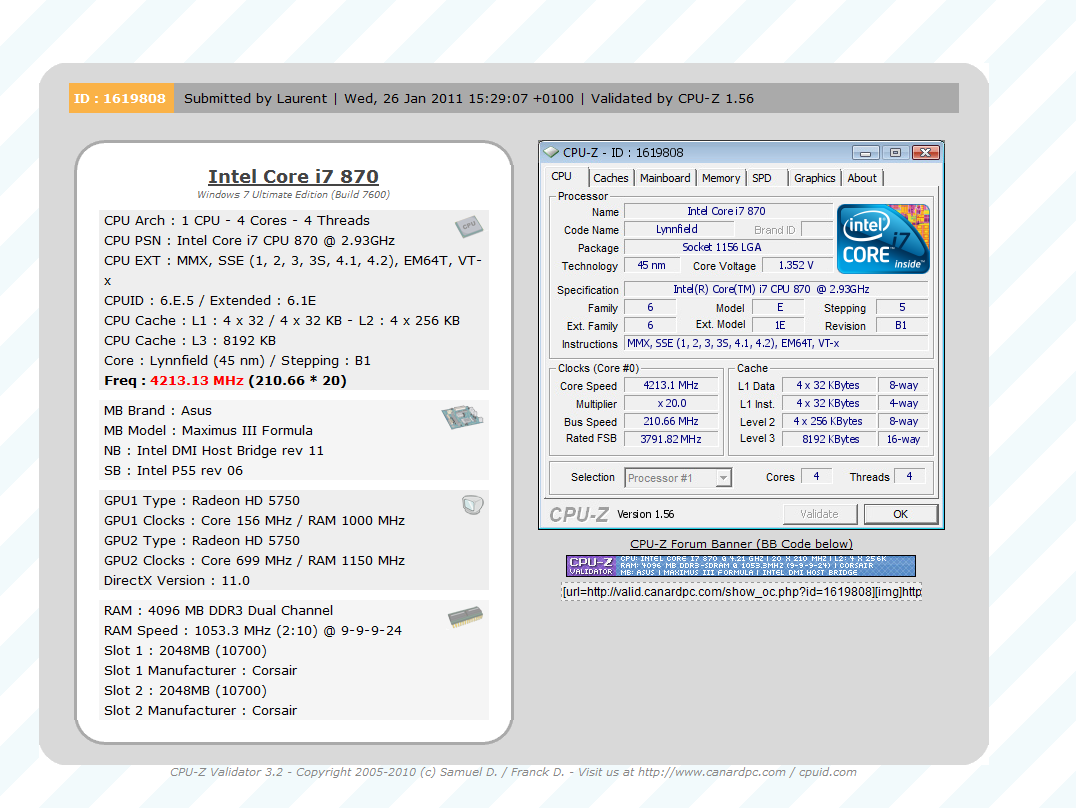
Task: Click the motherboard icon beside MB Brand
Action: (462, 417)
